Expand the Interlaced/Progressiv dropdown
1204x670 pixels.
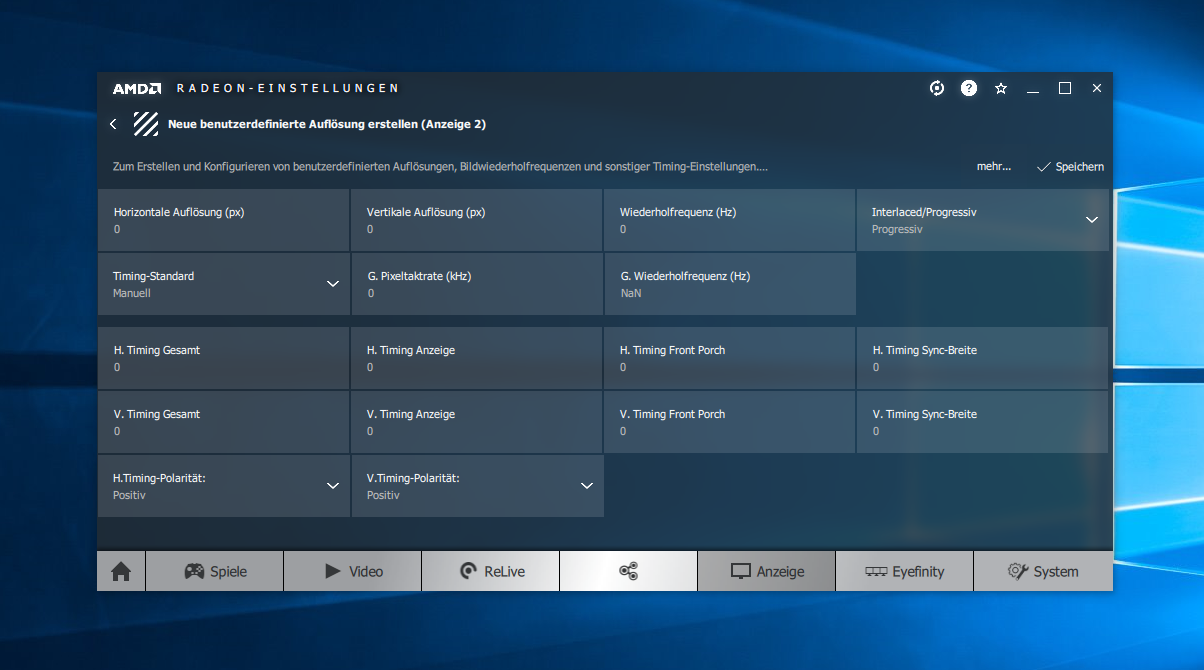[x=983, y=220]
